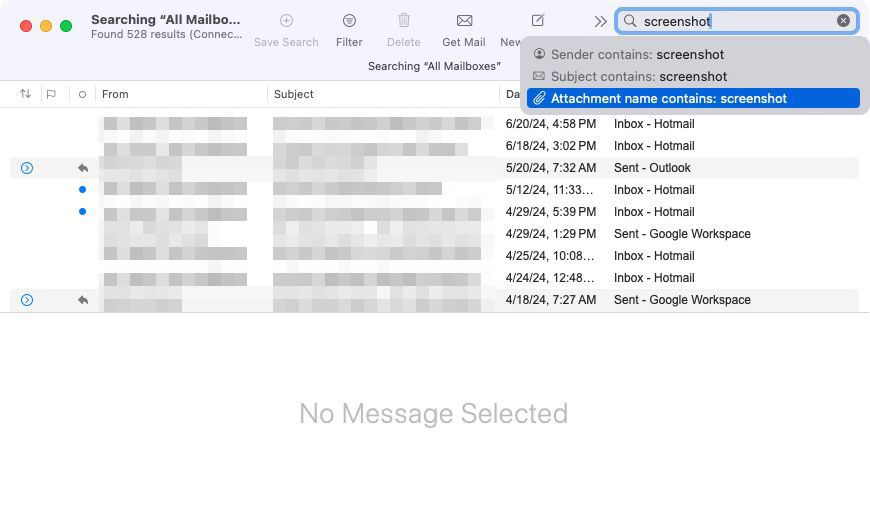This screenshot has width=870, height=515.
Task: Sort by the From column header
Action: click(x=115, y=94)
